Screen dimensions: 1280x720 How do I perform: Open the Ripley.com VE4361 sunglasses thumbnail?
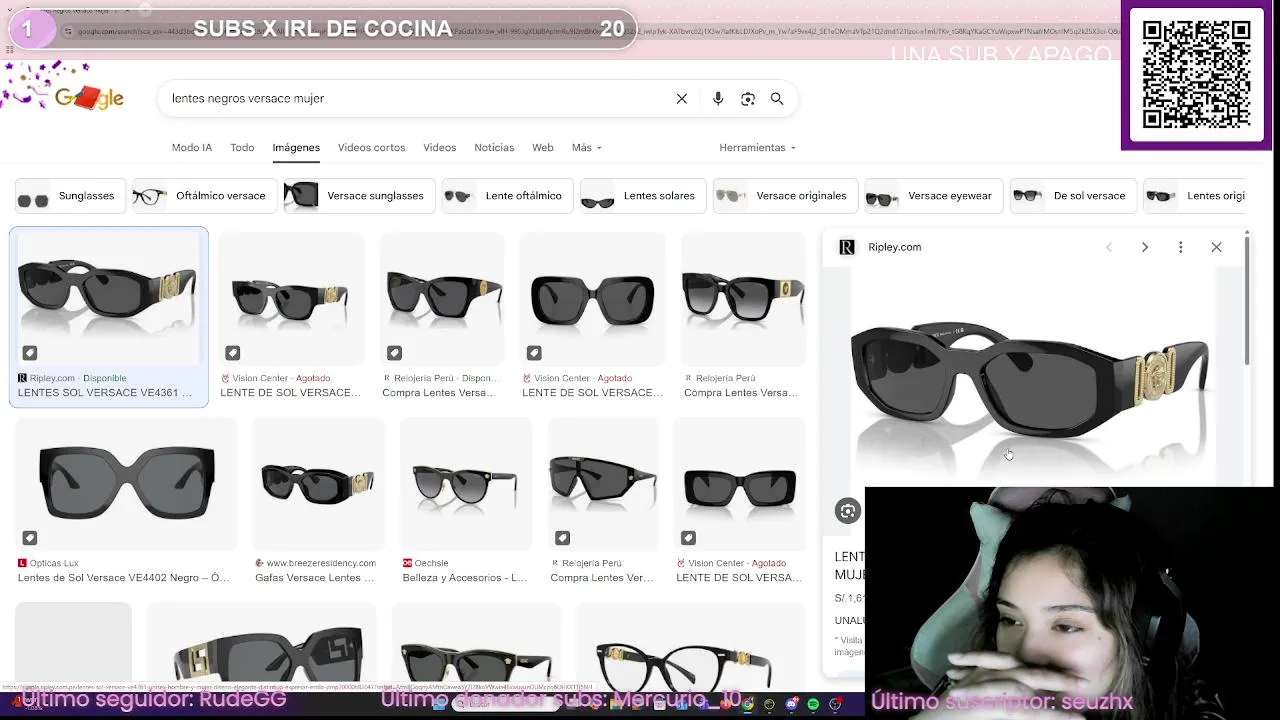point(108,298)
